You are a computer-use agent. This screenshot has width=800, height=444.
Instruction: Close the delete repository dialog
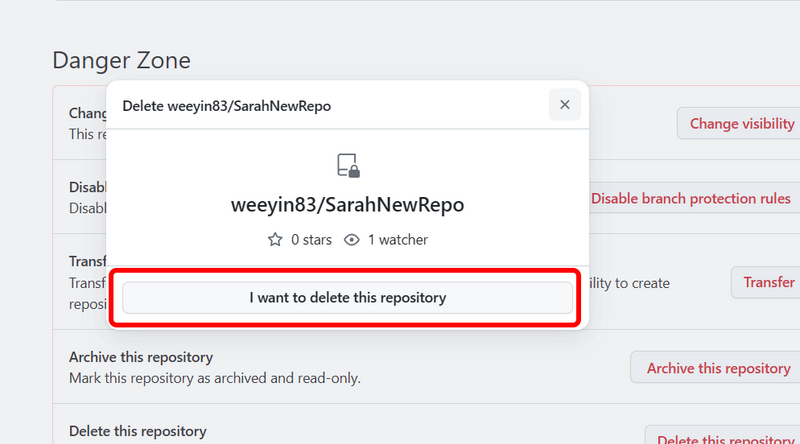pos(564,105)
